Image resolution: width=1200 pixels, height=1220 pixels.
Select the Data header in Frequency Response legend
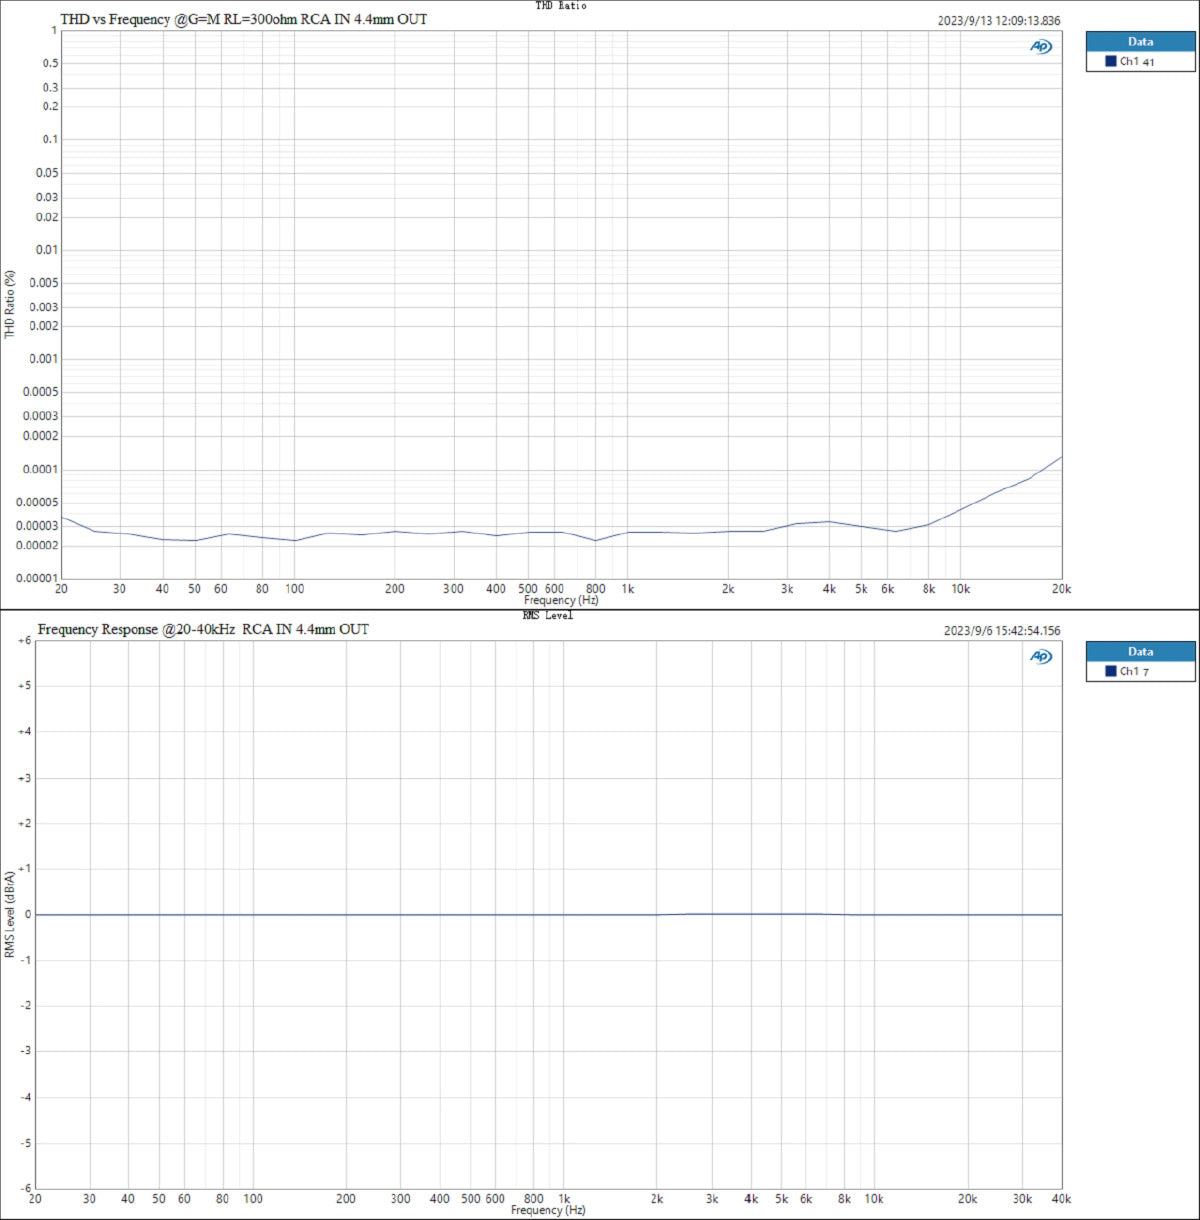1140,652
